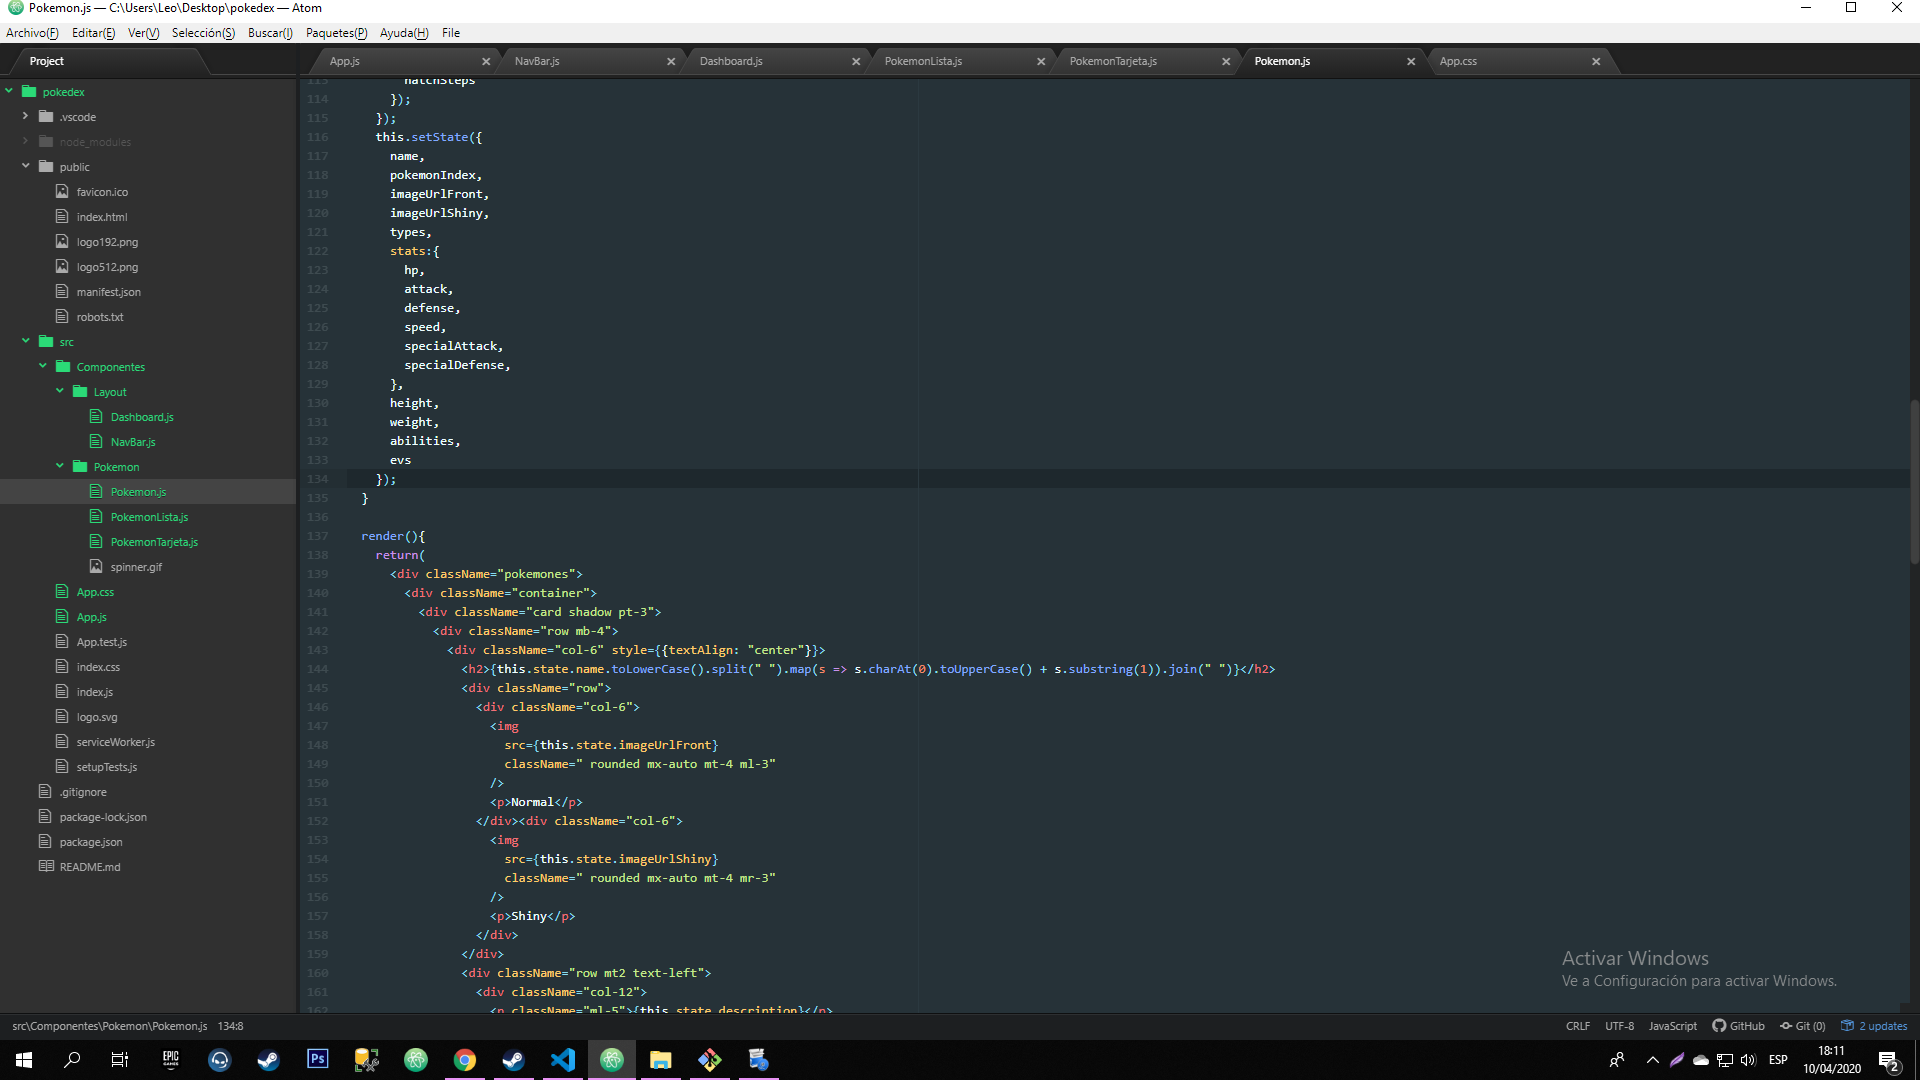
Task: Open Task View on taskbar
Action: click(120, 1059)
